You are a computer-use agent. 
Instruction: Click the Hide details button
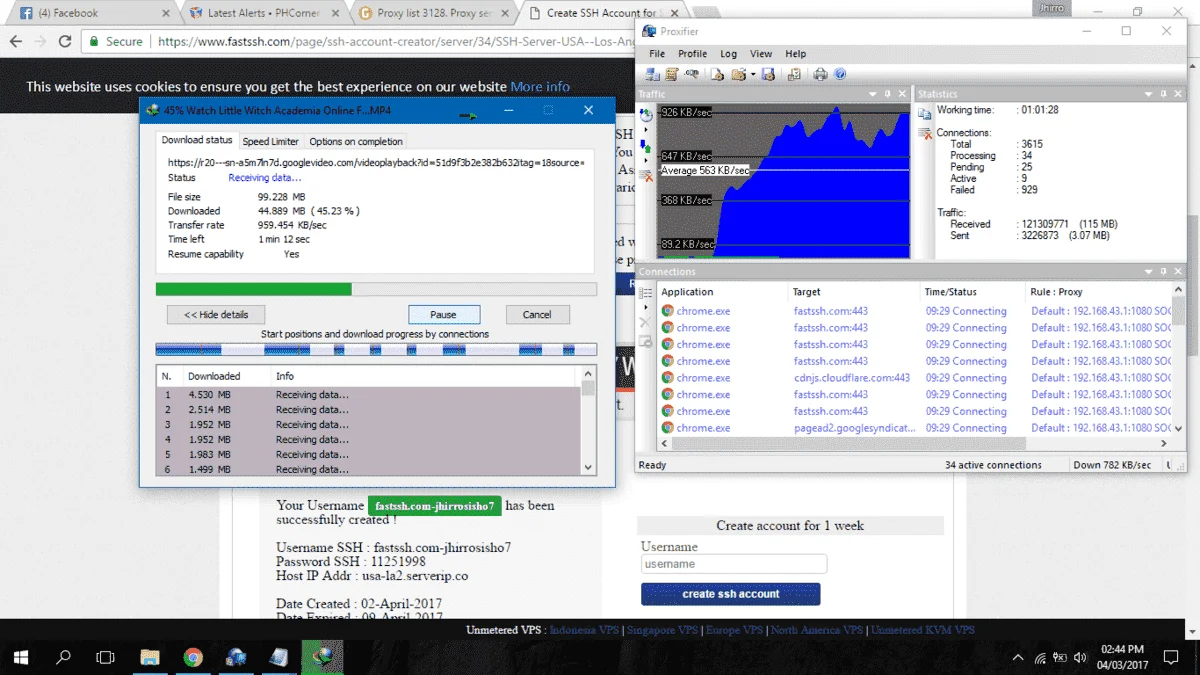click(216, 314)
